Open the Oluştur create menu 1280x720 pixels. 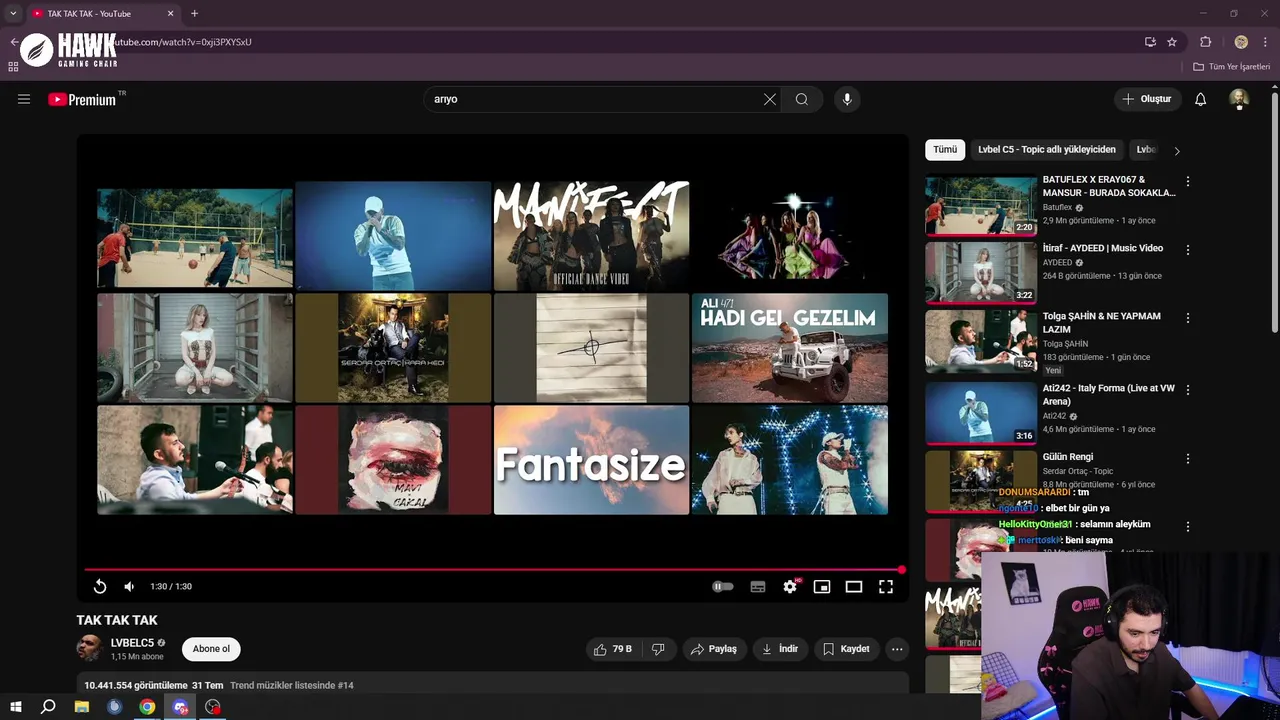coord(1147,99)
